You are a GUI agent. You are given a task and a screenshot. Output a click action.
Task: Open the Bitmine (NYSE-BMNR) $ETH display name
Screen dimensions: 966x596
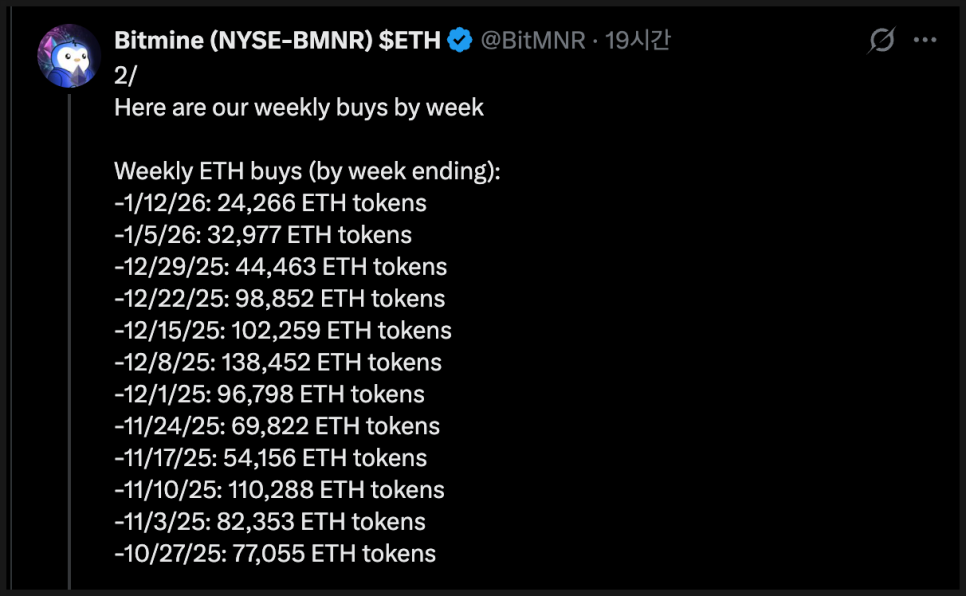pos(277,41)
